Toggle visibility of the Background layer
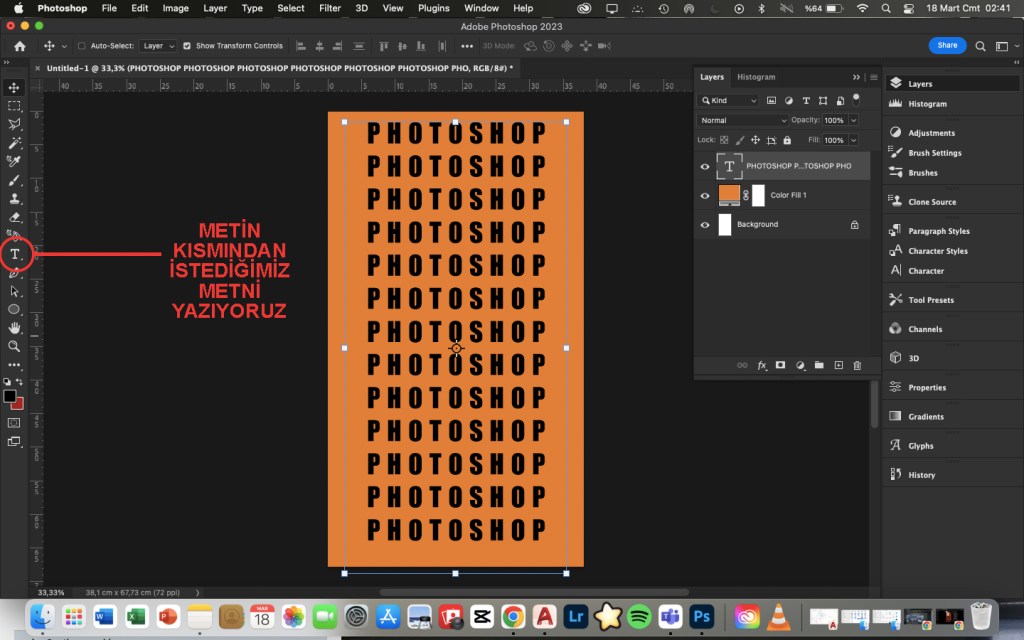The image size is (1024, 640). (x=705, y=225)
